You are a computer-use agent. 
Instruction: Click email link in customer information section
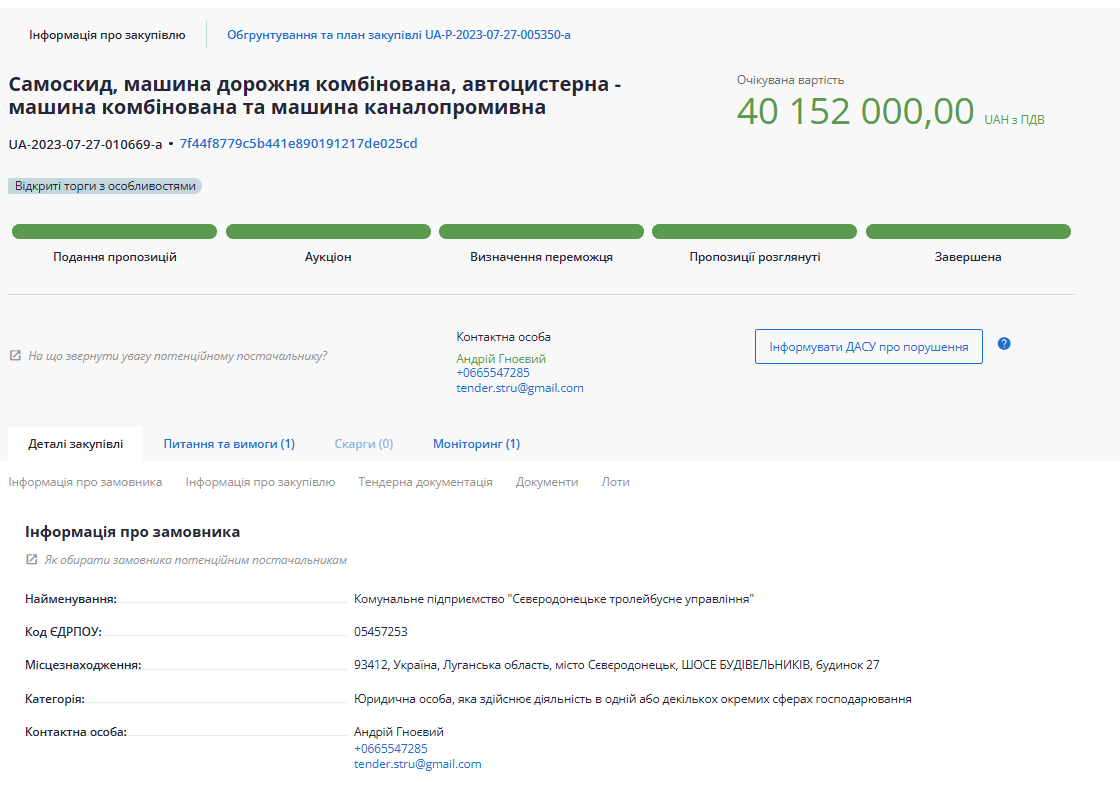[x=417, y=764]
